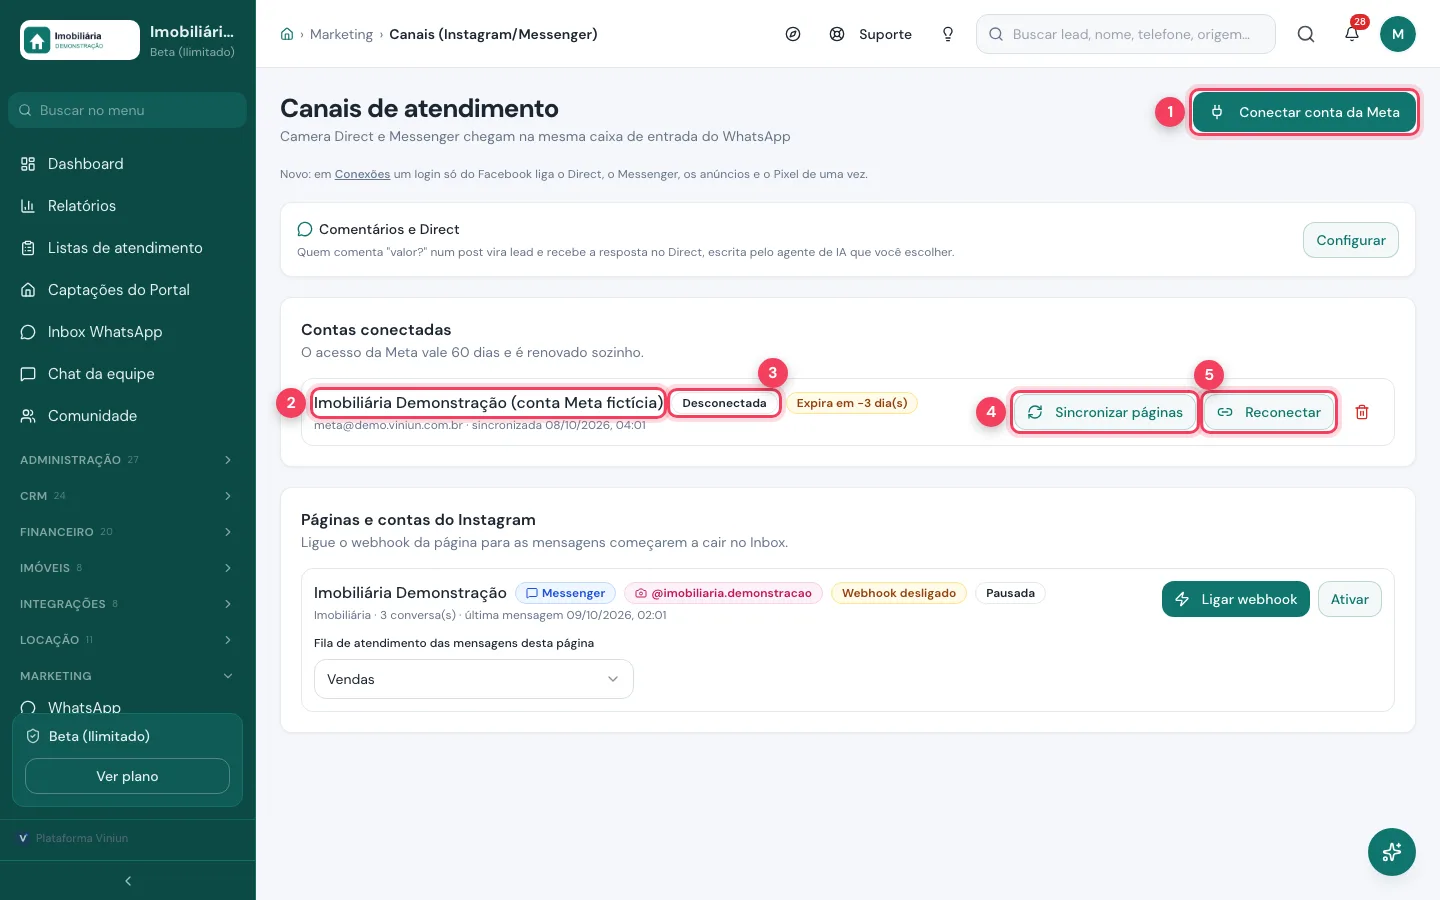Click Ligar webhook button
Image resolution: width=1440 pixels, height=900 pixels.
pyautogui.click(x=1236, y=599)
